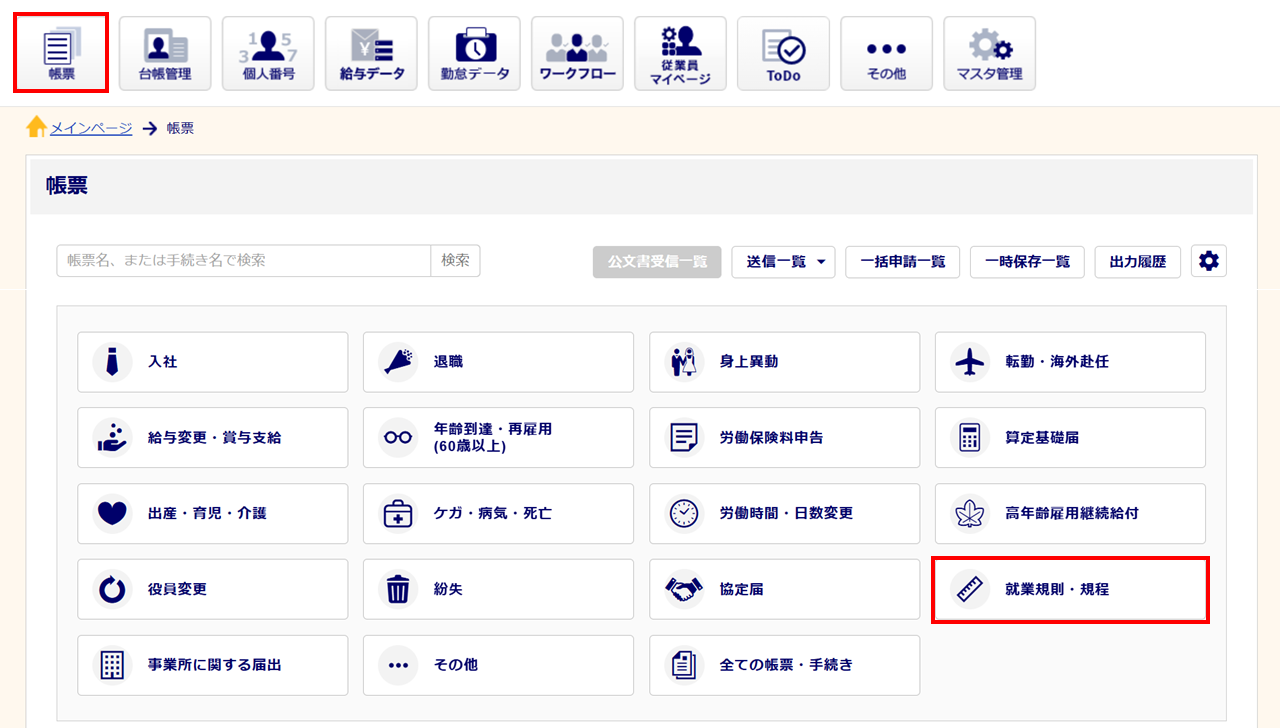The width and height of the screenshot is (1280, 728).
Task: Follow the メインページ breadcrumb link
Action: (91, 128)
